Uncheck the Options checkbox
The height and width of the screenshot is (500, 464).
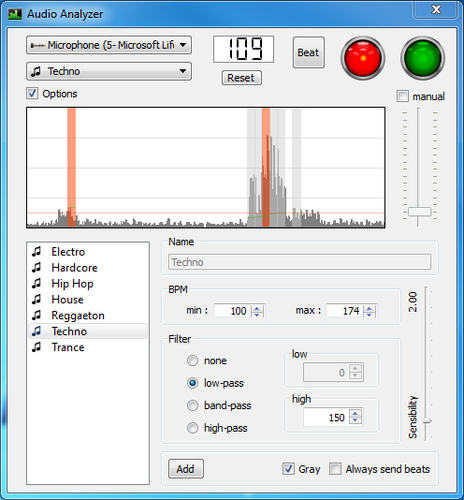(32, 93)
